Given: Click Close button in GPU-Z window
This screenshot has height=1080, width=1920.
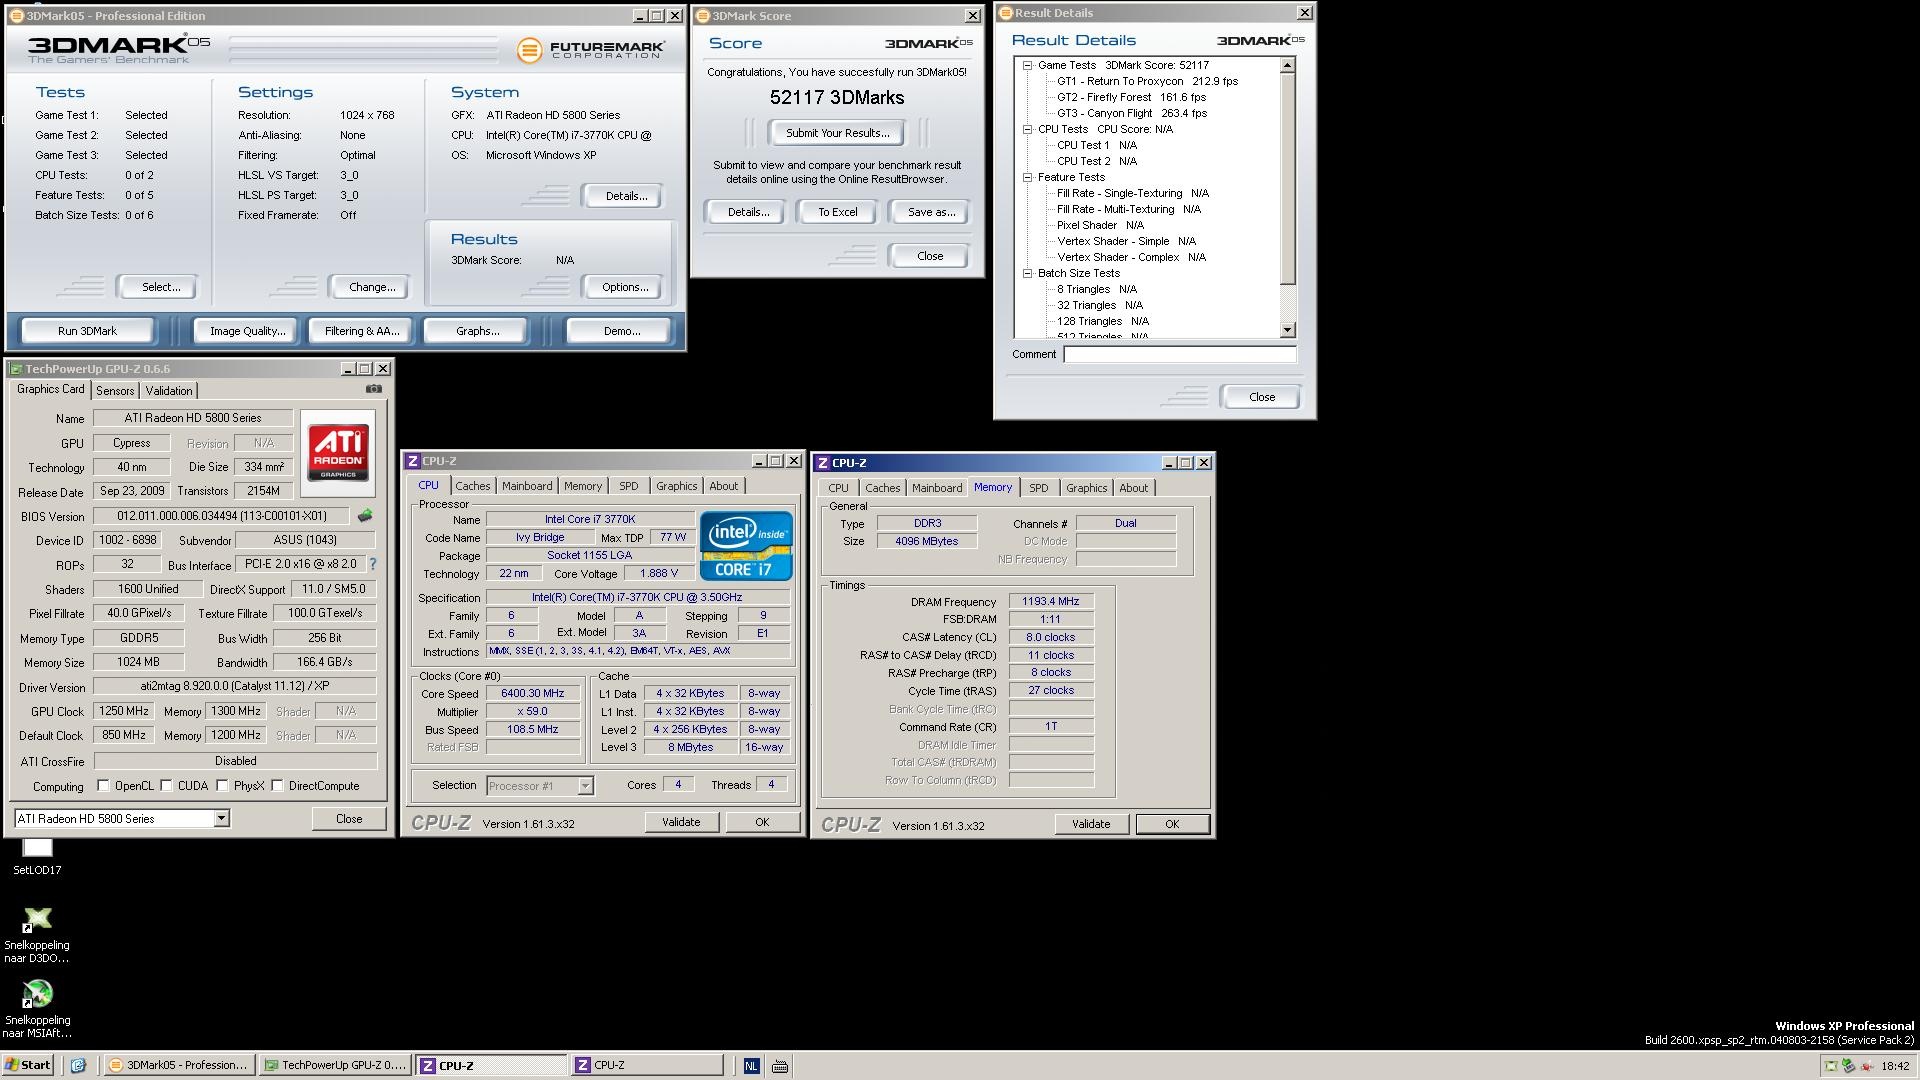Looking at the screenshot, I should 349,818.
